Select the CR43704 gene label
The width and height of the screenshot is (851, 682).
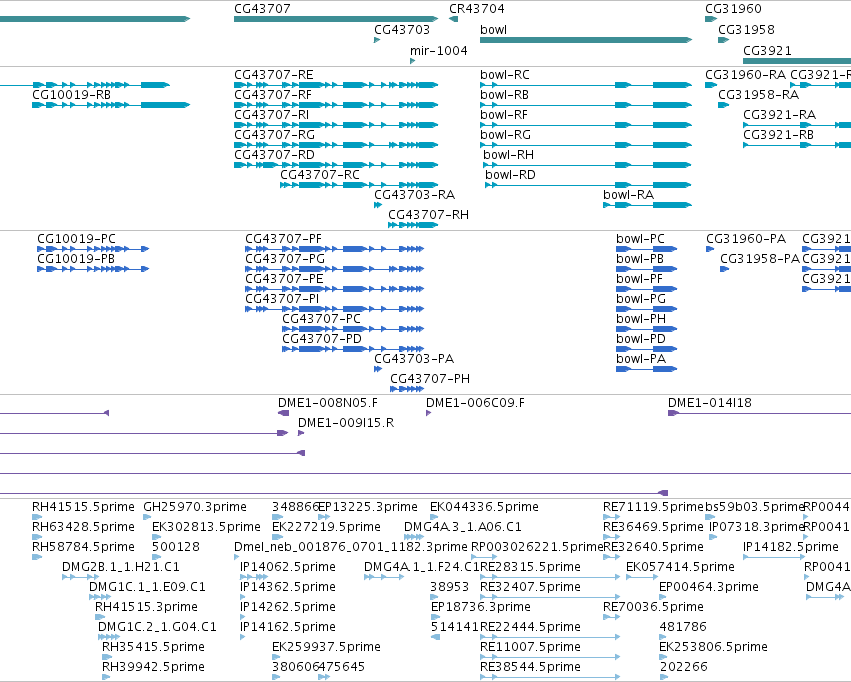tap(477, 9)
